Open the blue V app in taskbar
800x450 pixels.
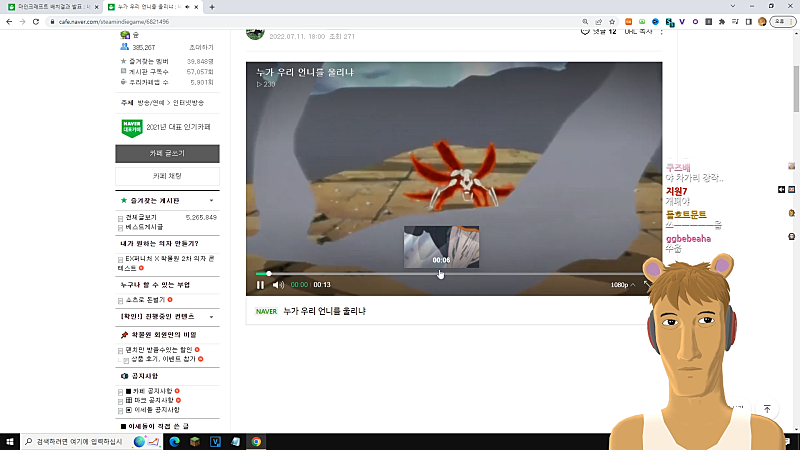[215, 442]
